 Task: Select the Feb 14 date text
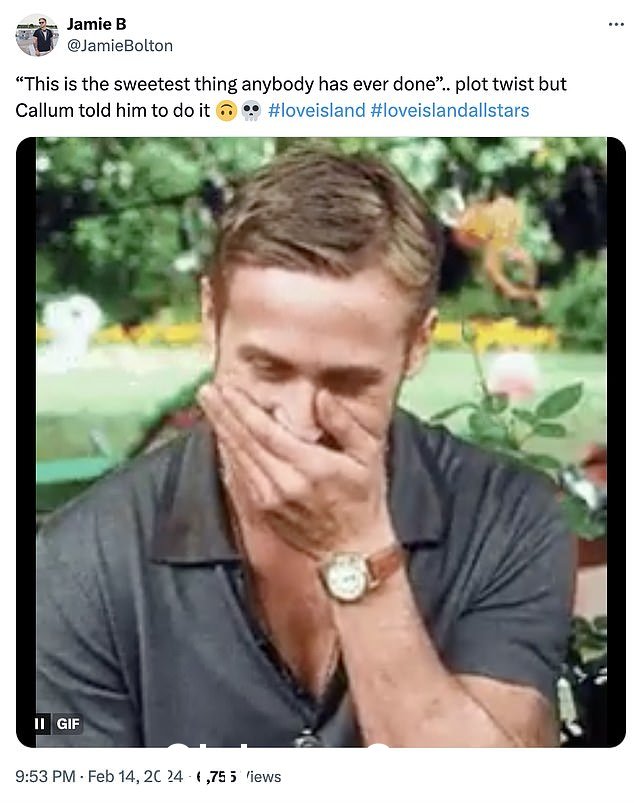tap(135, 776)
